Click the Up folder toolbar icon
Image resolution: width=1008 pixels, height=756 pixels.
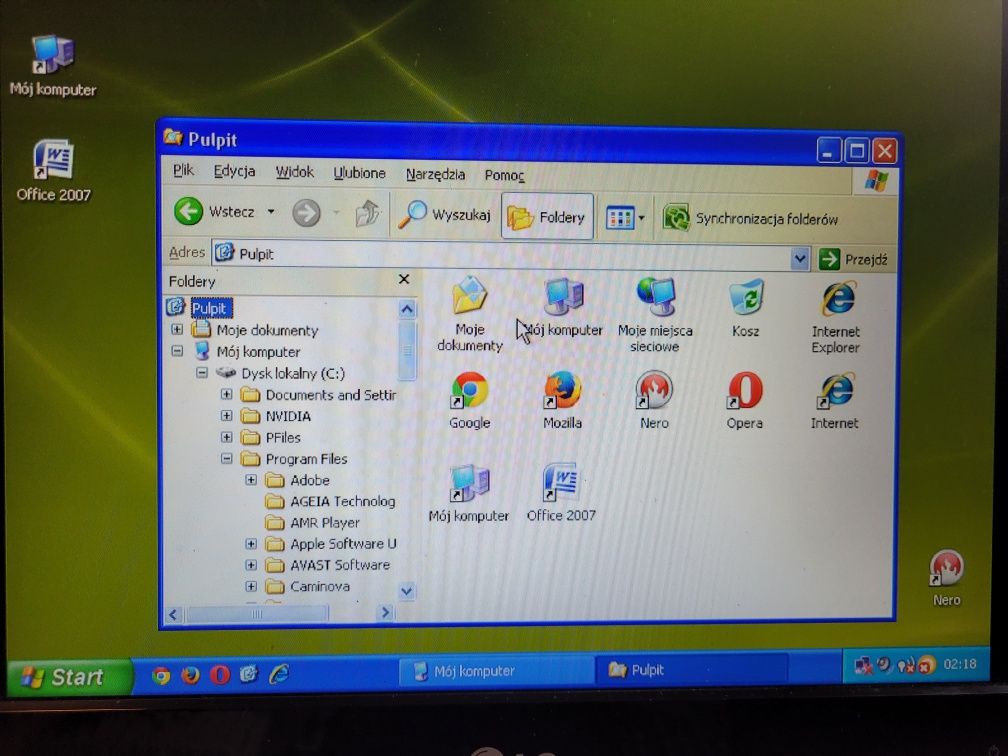pyautogui.click(x=368, y=213)
